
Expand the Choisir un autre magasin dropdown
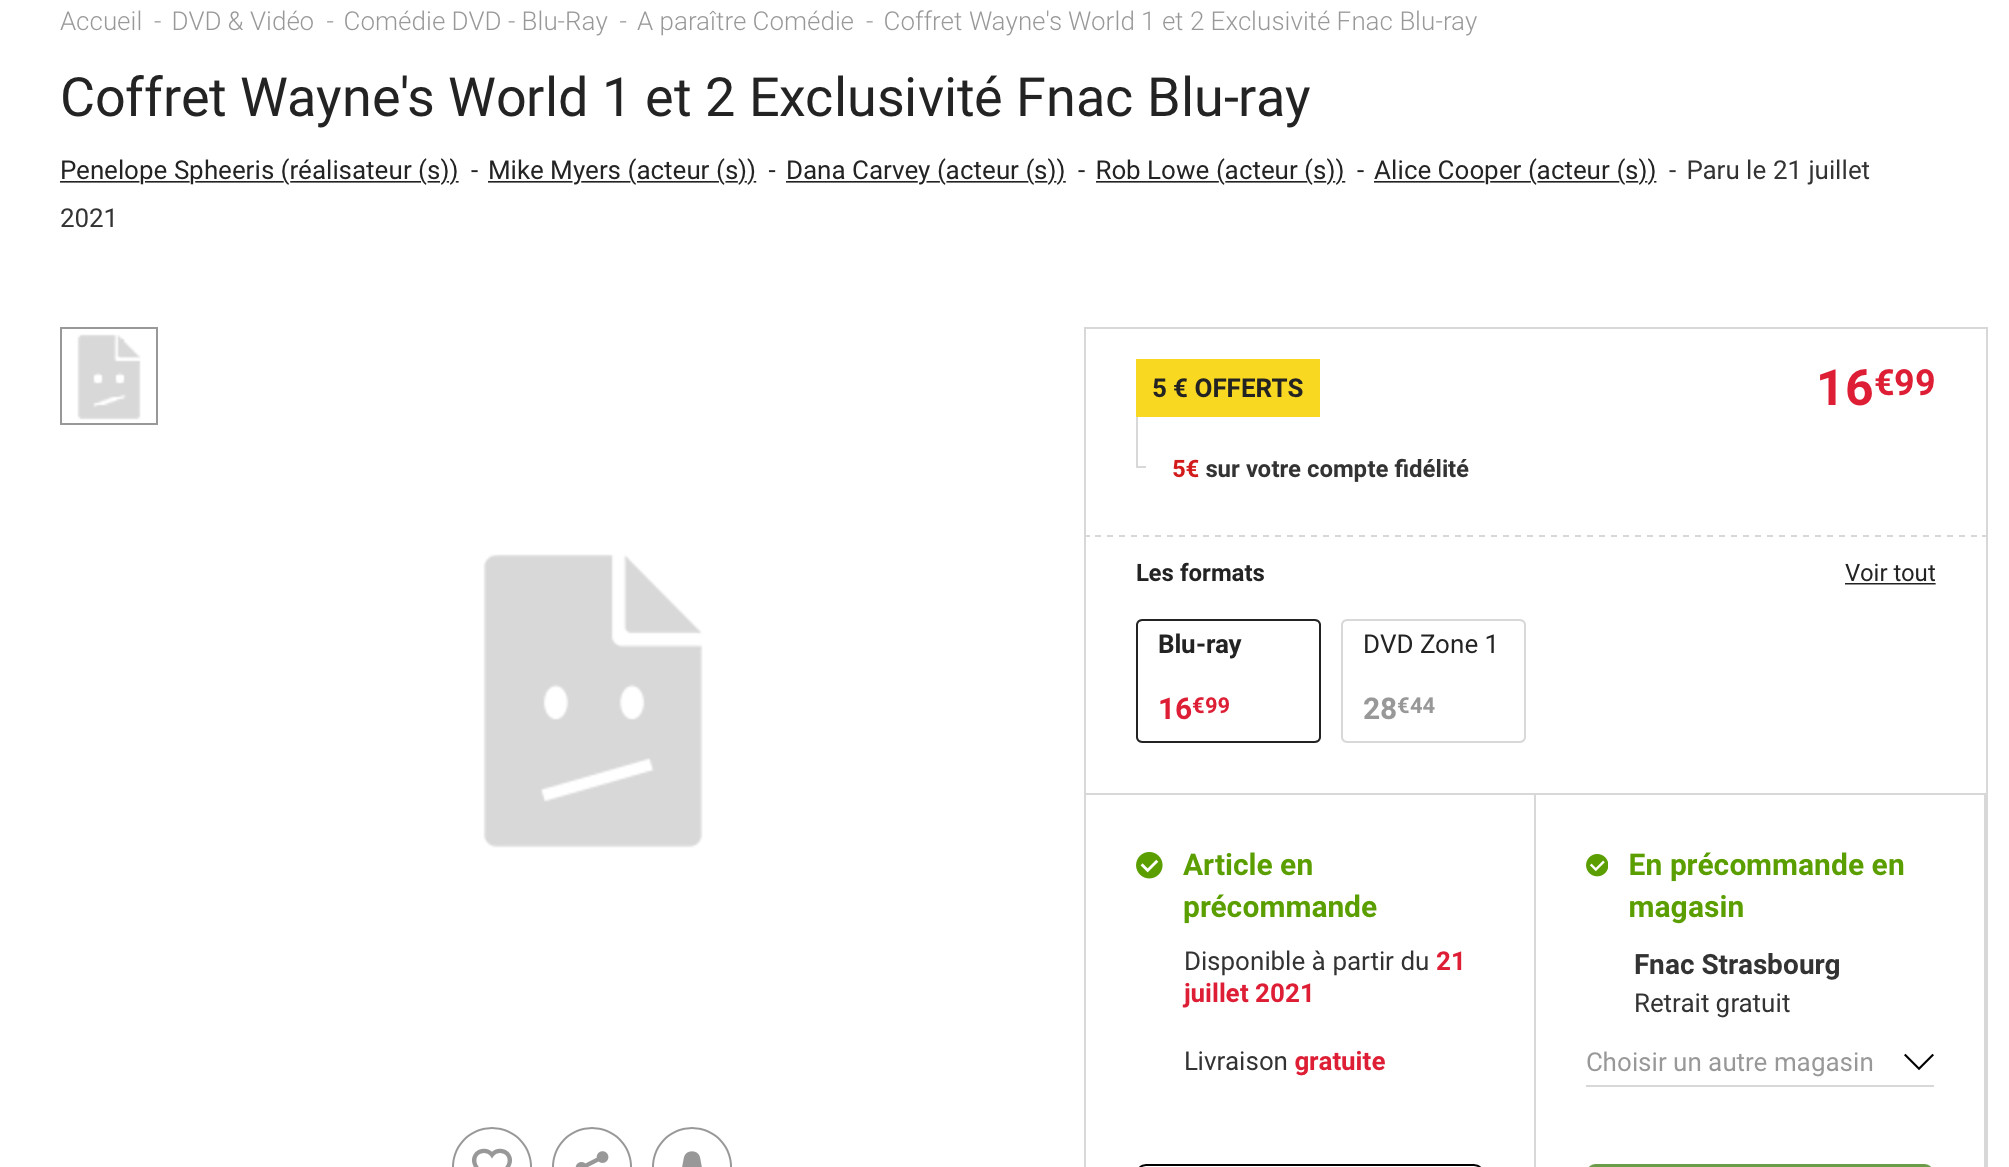(x=1760, y=1062)
